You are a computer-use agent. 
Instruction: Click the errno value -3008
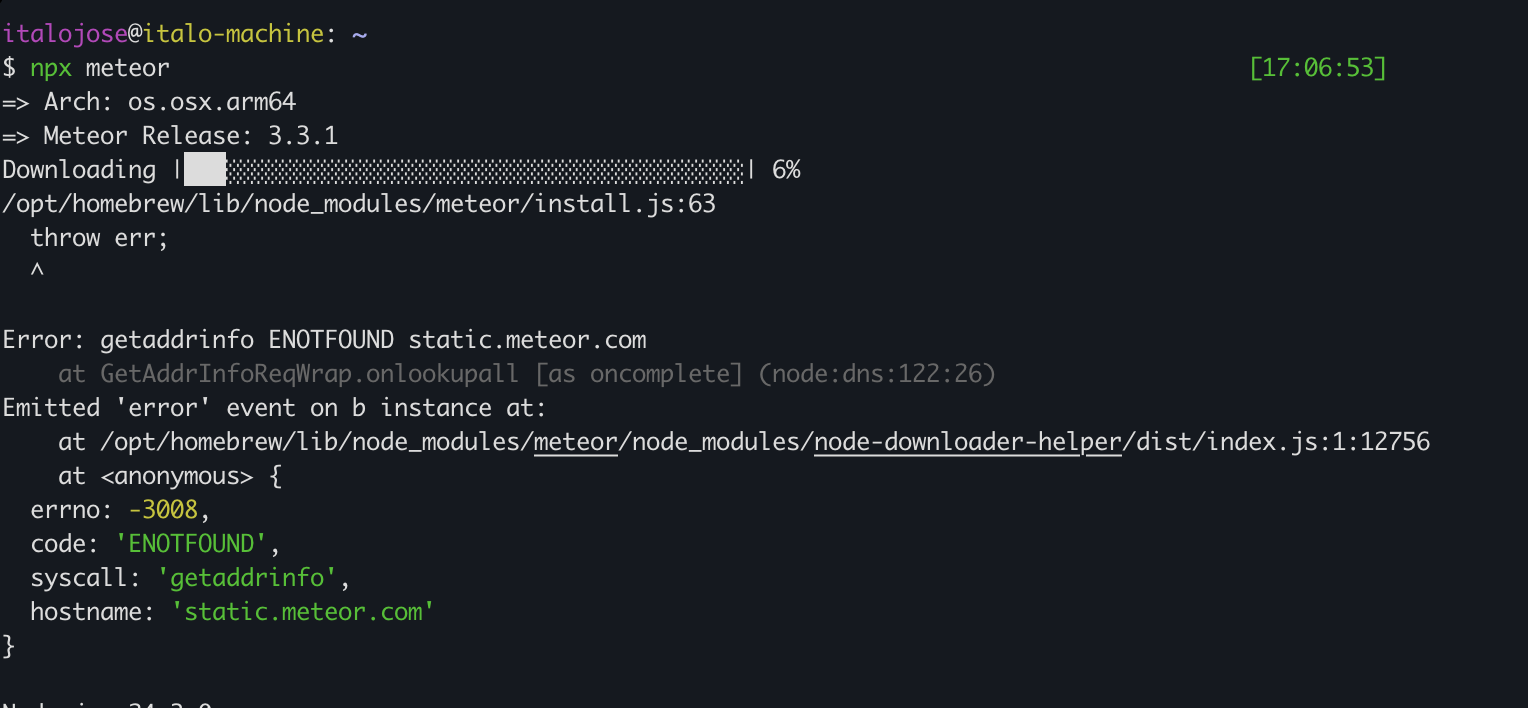tap(163, 510)
